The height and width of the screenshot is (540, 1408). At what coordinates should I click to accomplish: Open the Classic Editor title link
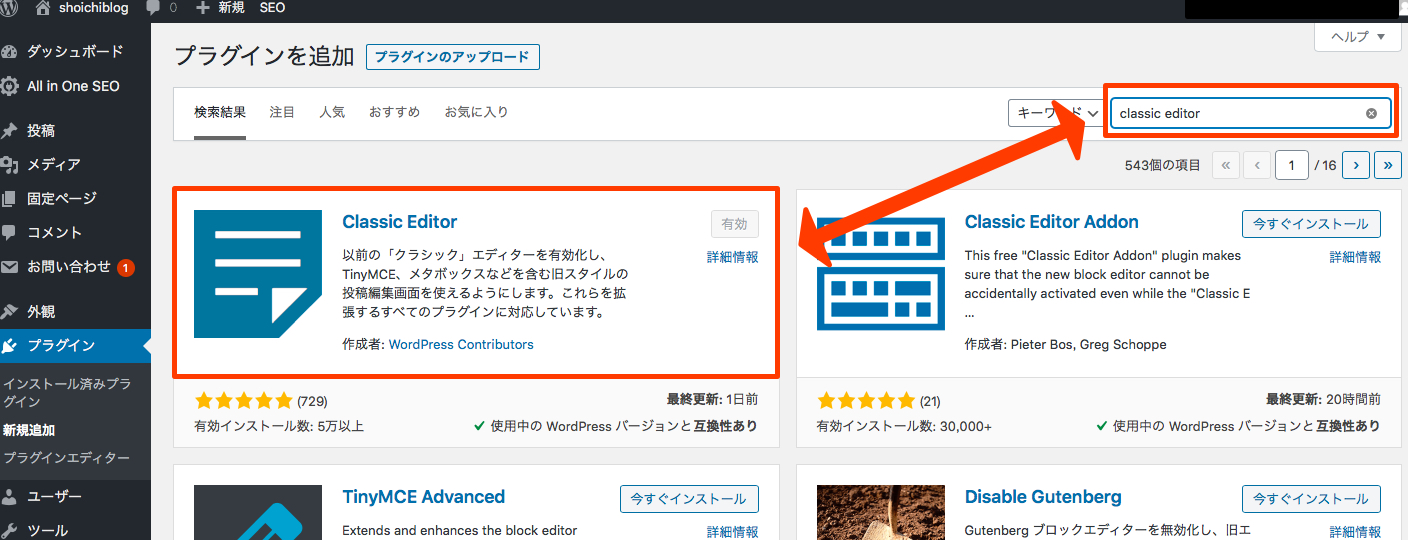coord(400,222)
